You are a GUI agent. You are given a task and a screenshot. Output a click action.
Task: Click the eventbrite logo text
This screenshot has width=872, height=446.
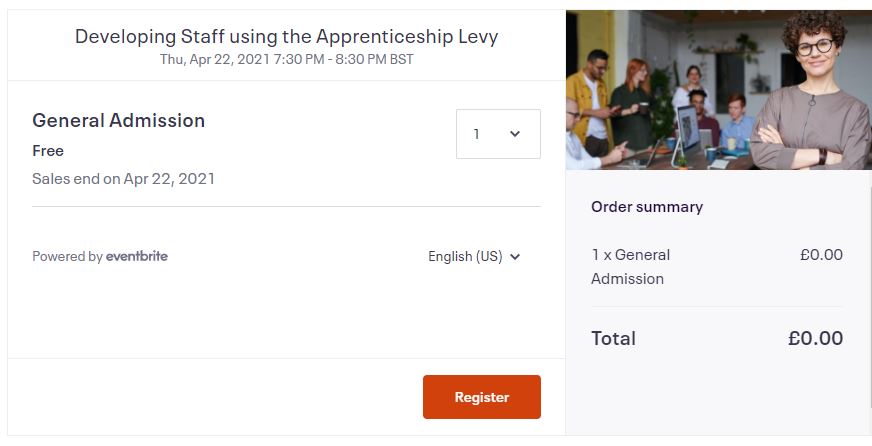click(137, 256)
